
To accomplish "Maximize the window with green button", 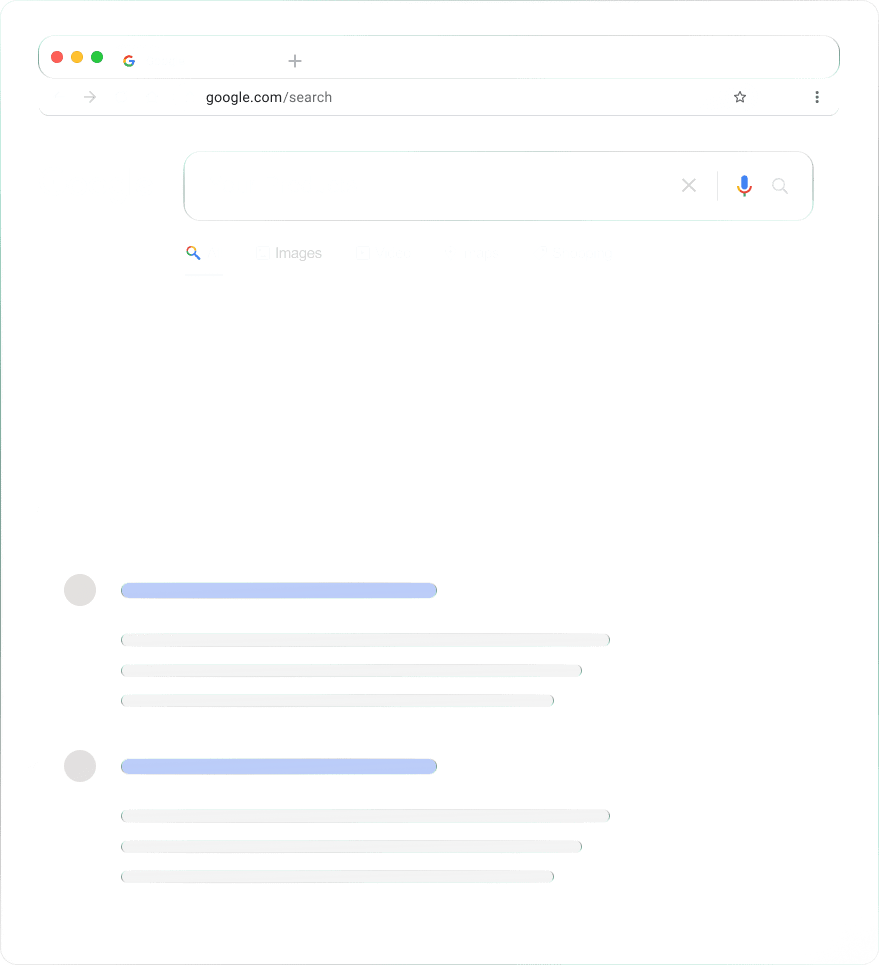I will [97, 57].
